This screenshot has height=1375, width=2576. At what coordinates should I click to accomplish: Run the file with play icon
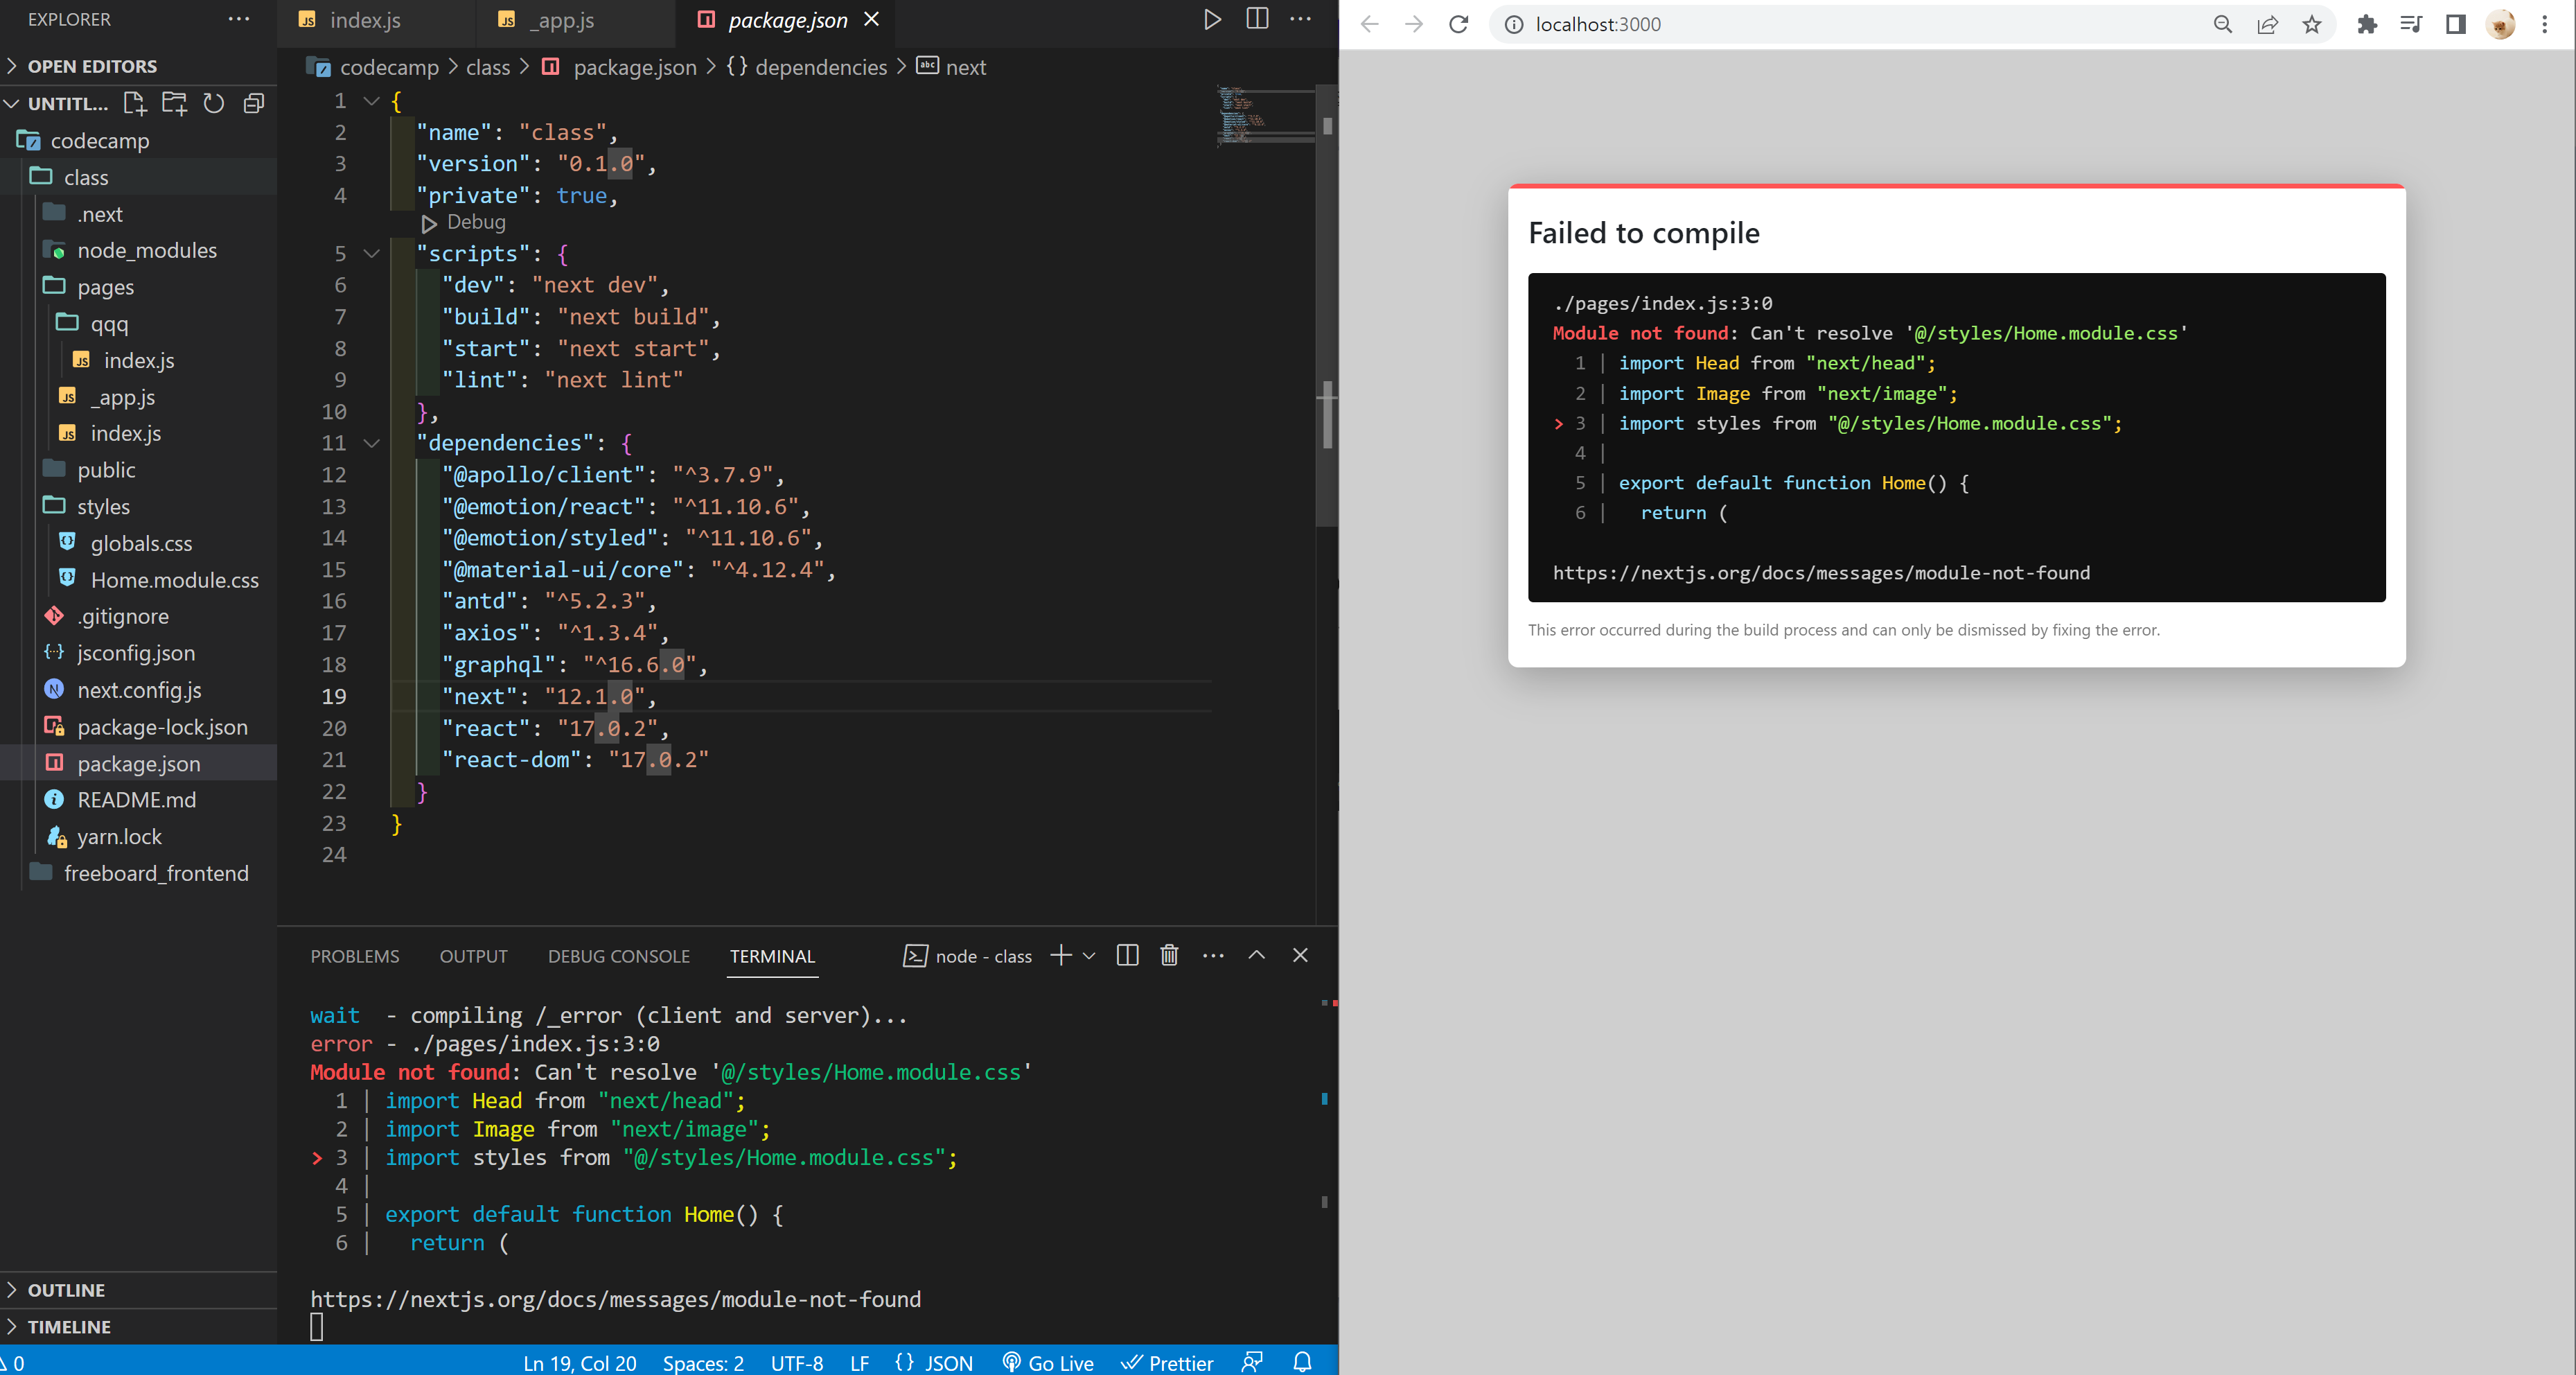click(1212, 19)
